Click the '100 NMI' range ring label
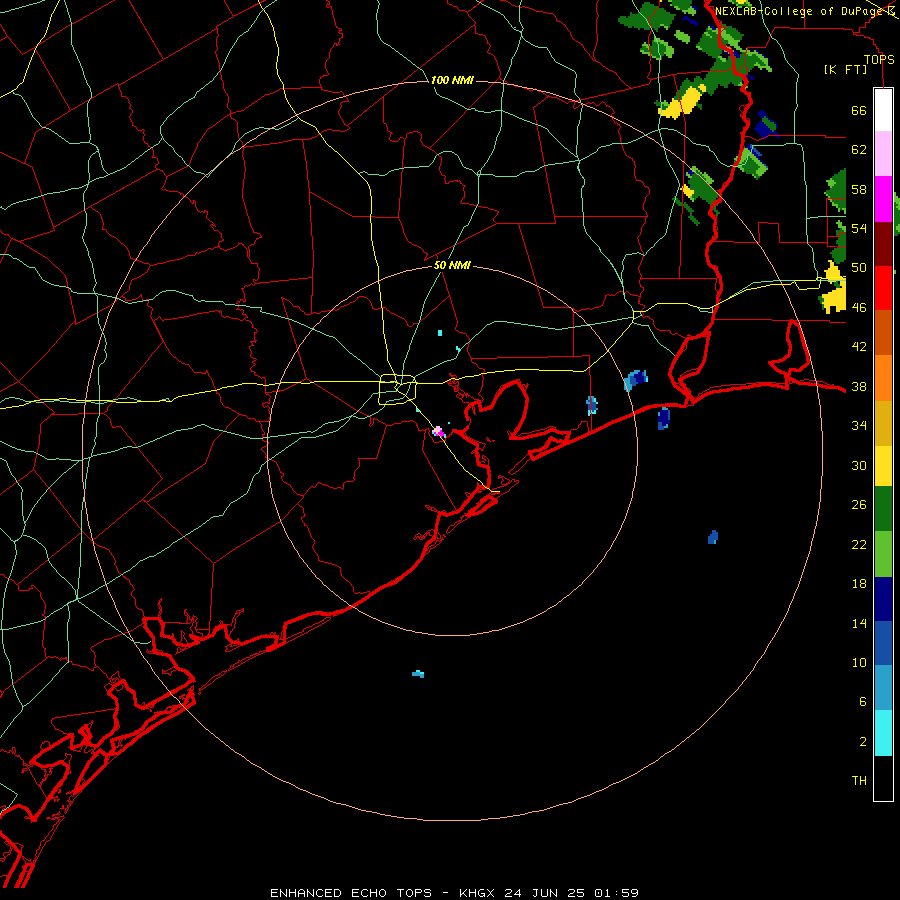This screenshot has height=900, width=900. (x=452, y=80)
